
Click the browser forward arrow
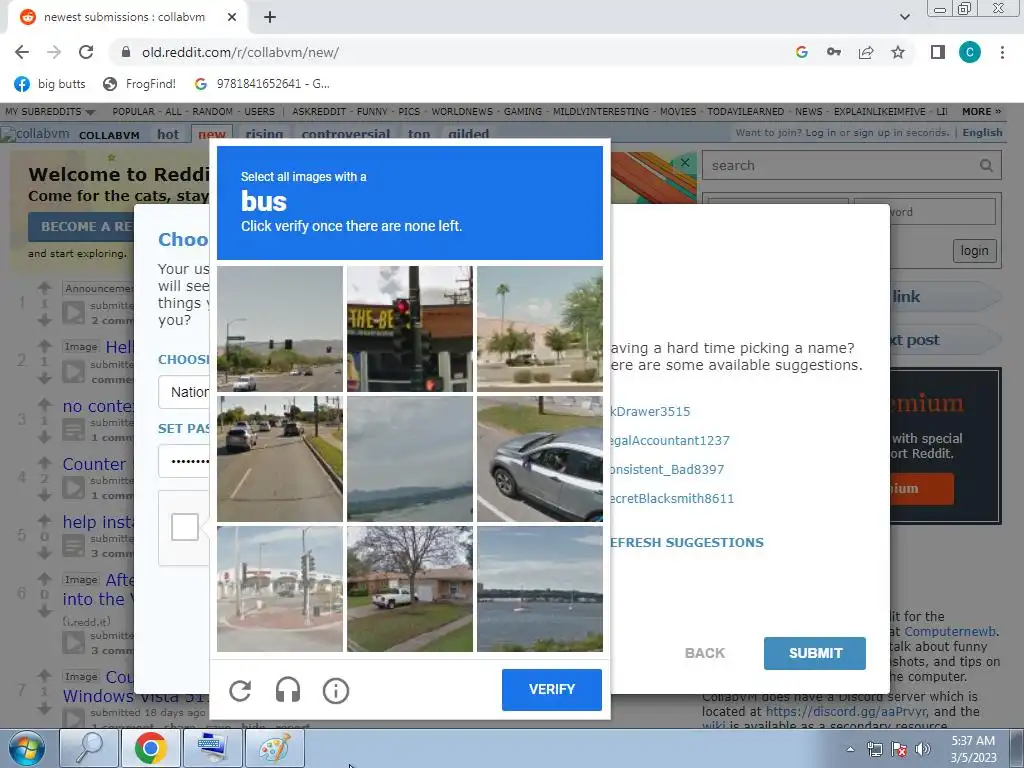coord(54,52)
